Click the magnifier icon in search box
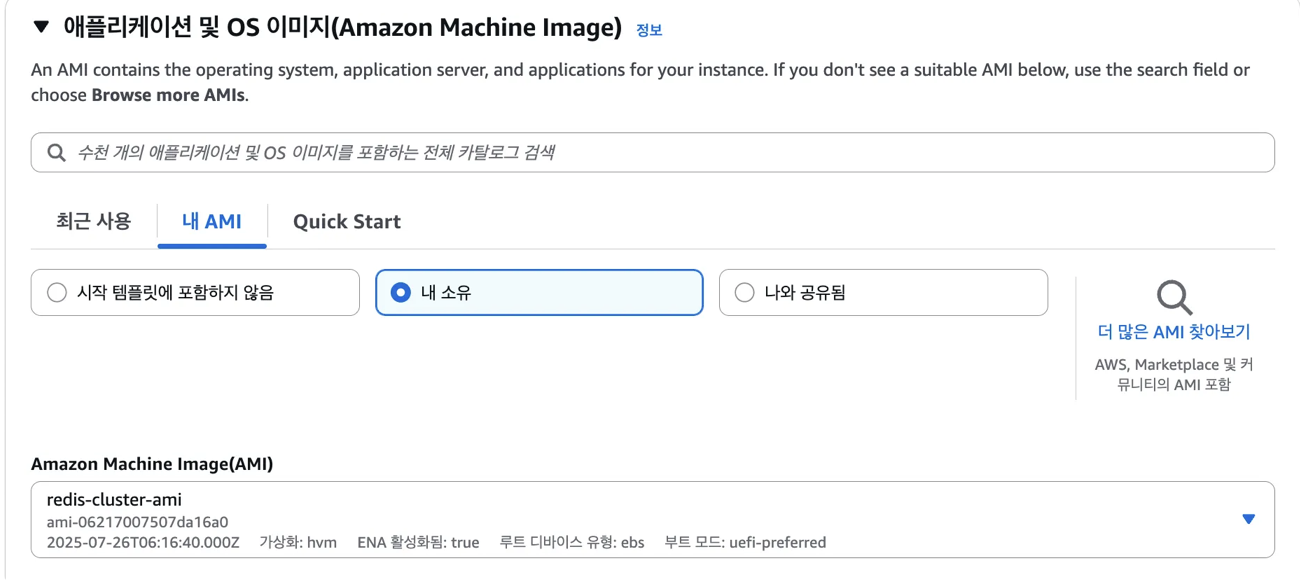 pos(56,153)
